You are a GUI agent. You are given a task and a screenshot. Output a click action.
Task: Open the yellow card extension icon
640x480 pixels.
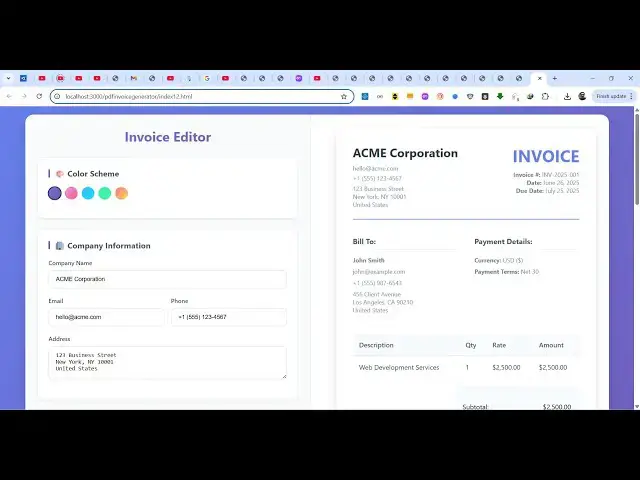point(410,96)
